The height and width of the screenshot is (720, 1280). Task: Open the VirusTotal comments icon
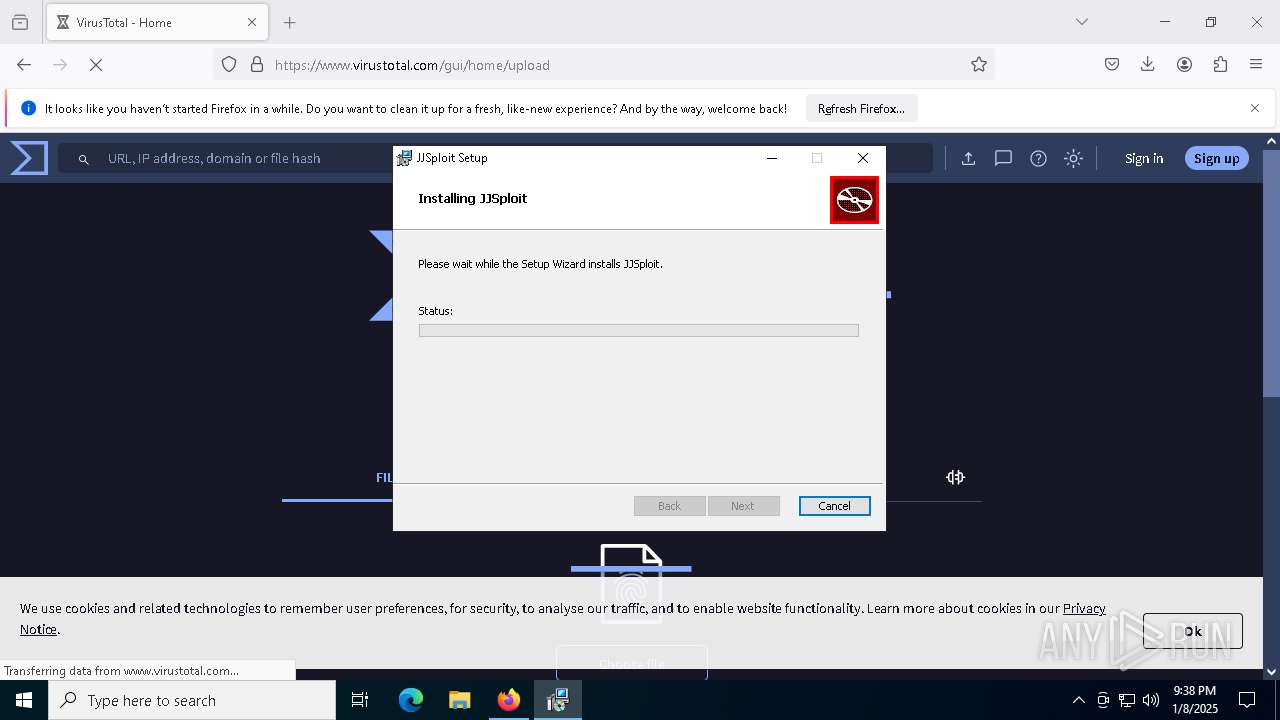(x=1003, y=158)
